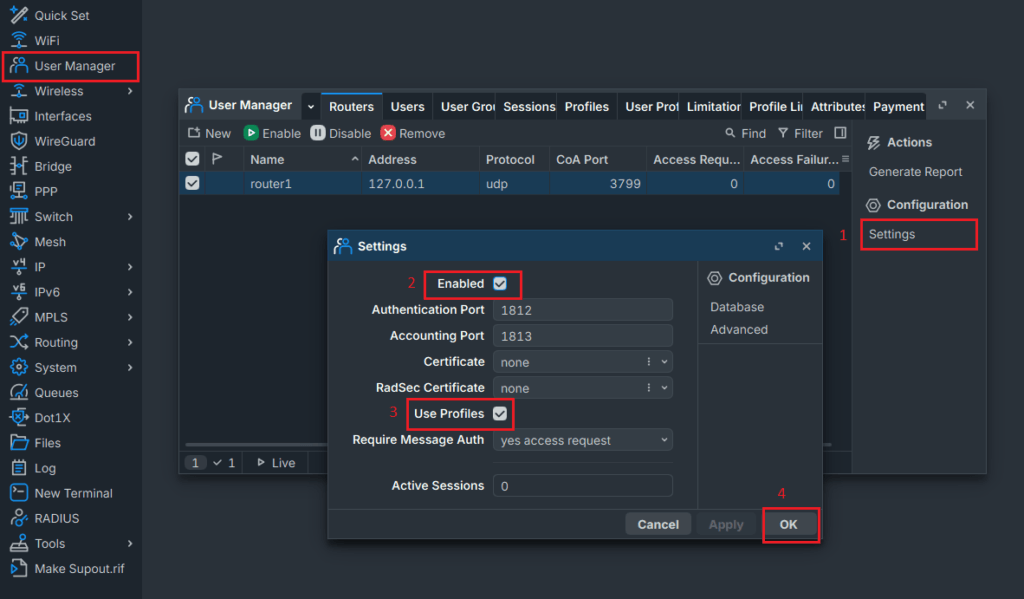Click the Disable toolbar button
Screen dimensions: 1024x599
coord(341,133)
